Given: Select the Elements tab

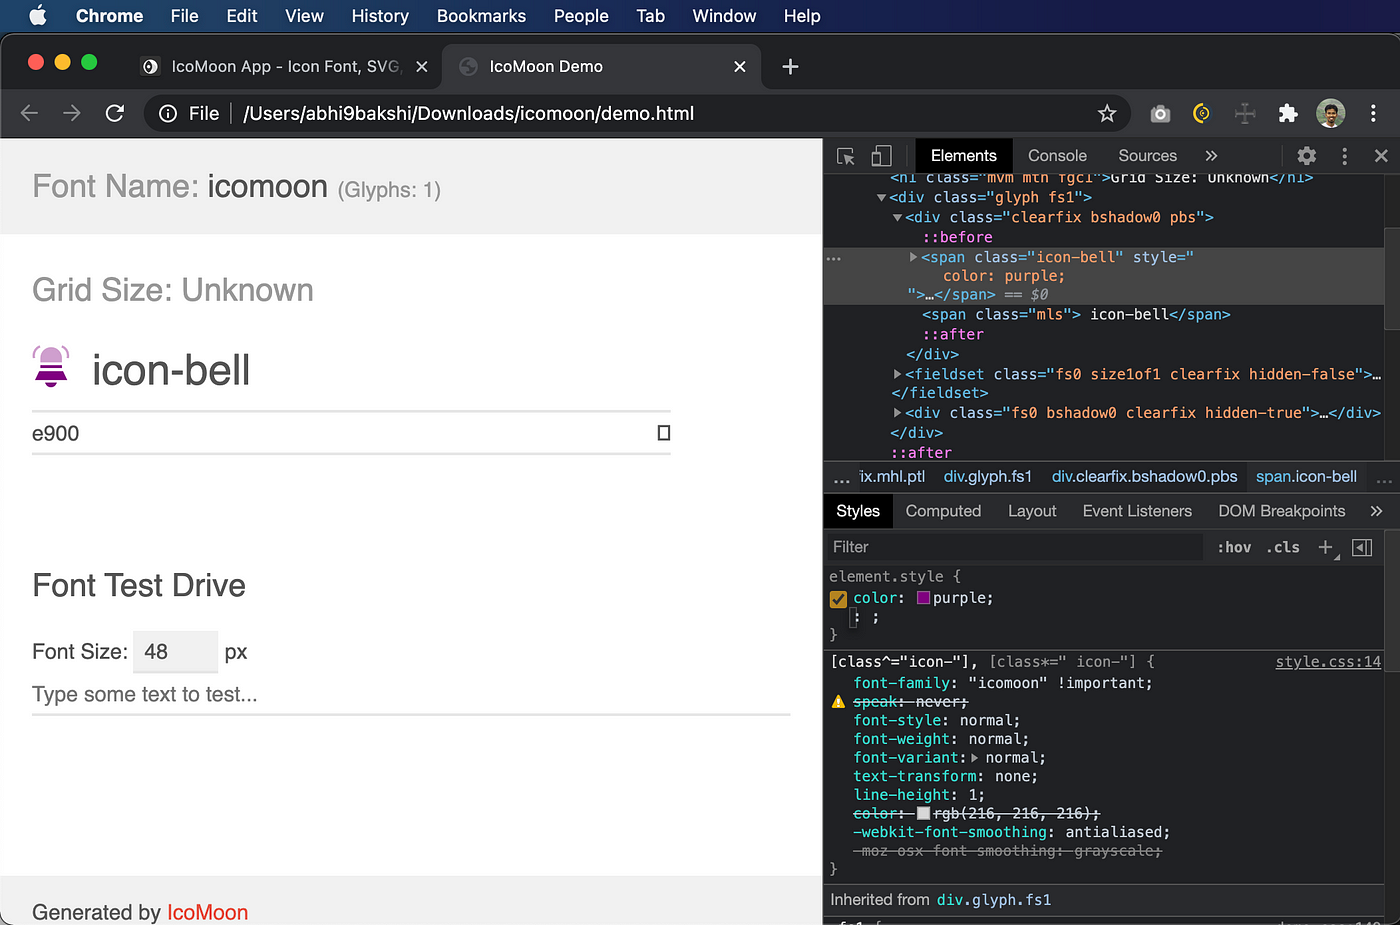Looking at the screenshot, I should 963,156.
